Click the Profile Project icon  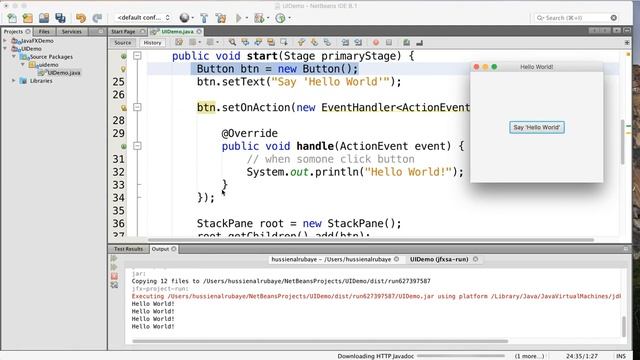280,18
